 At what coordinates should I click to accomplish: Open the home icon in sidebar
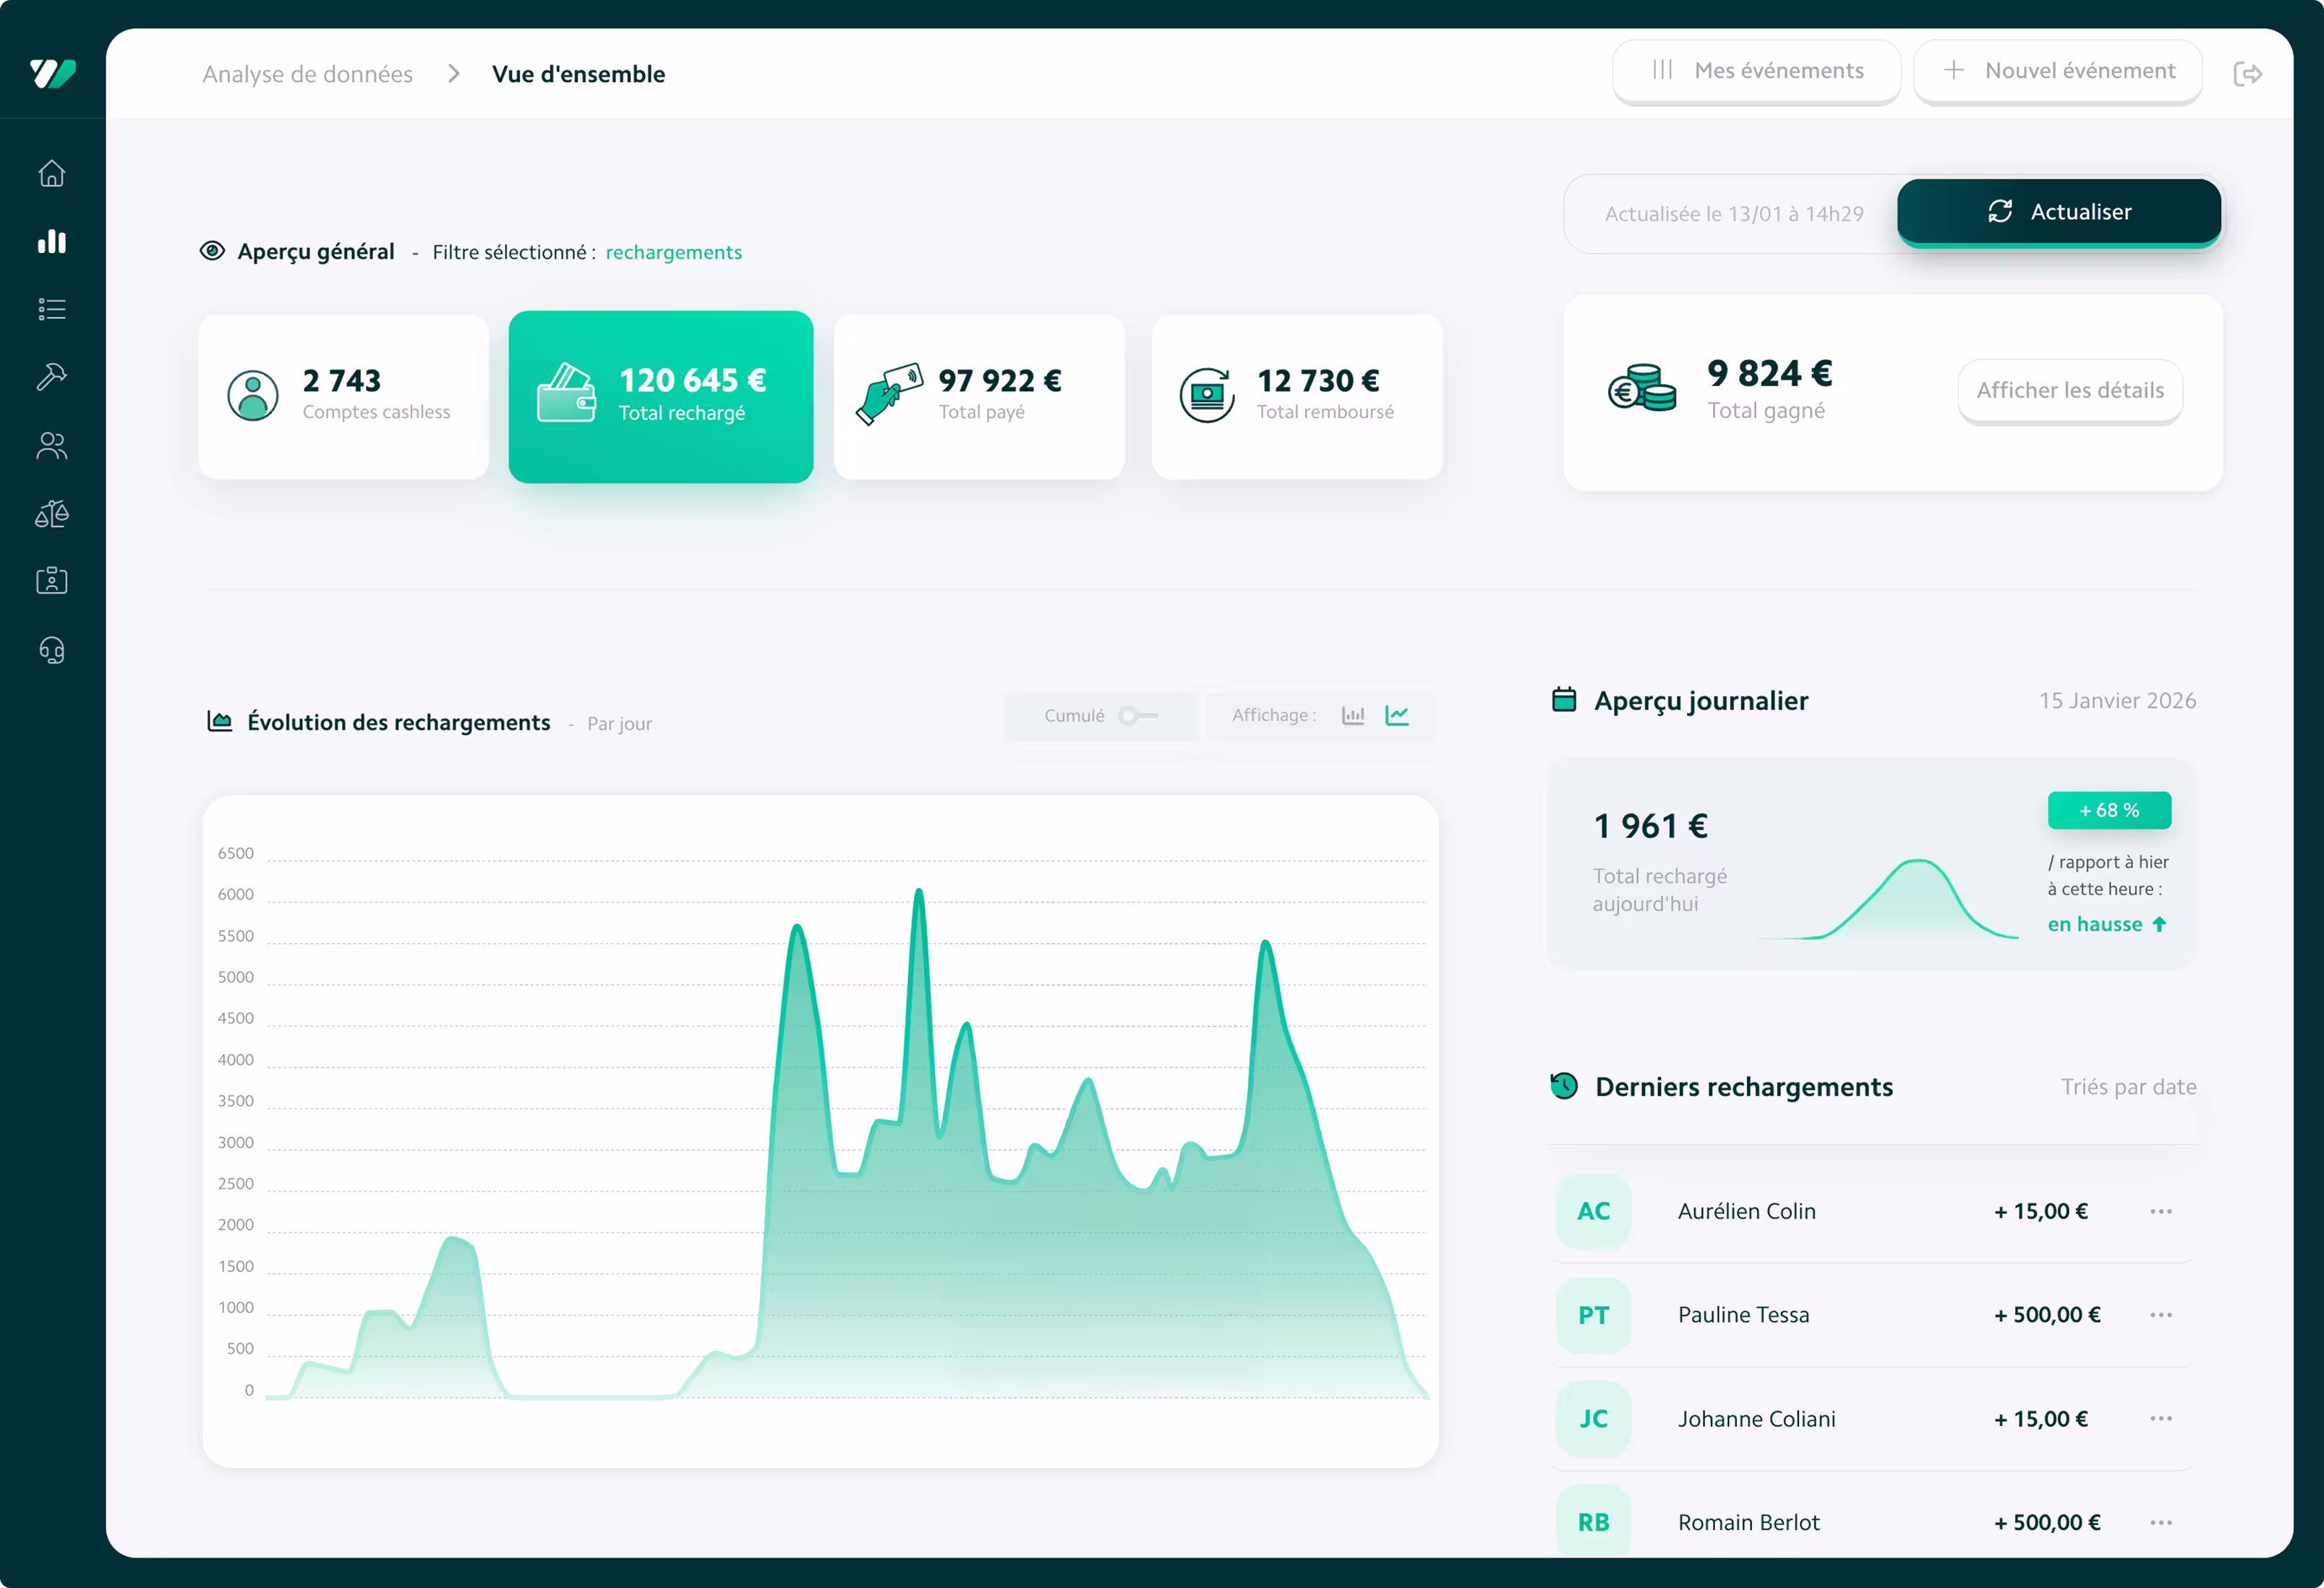(52, 174)
